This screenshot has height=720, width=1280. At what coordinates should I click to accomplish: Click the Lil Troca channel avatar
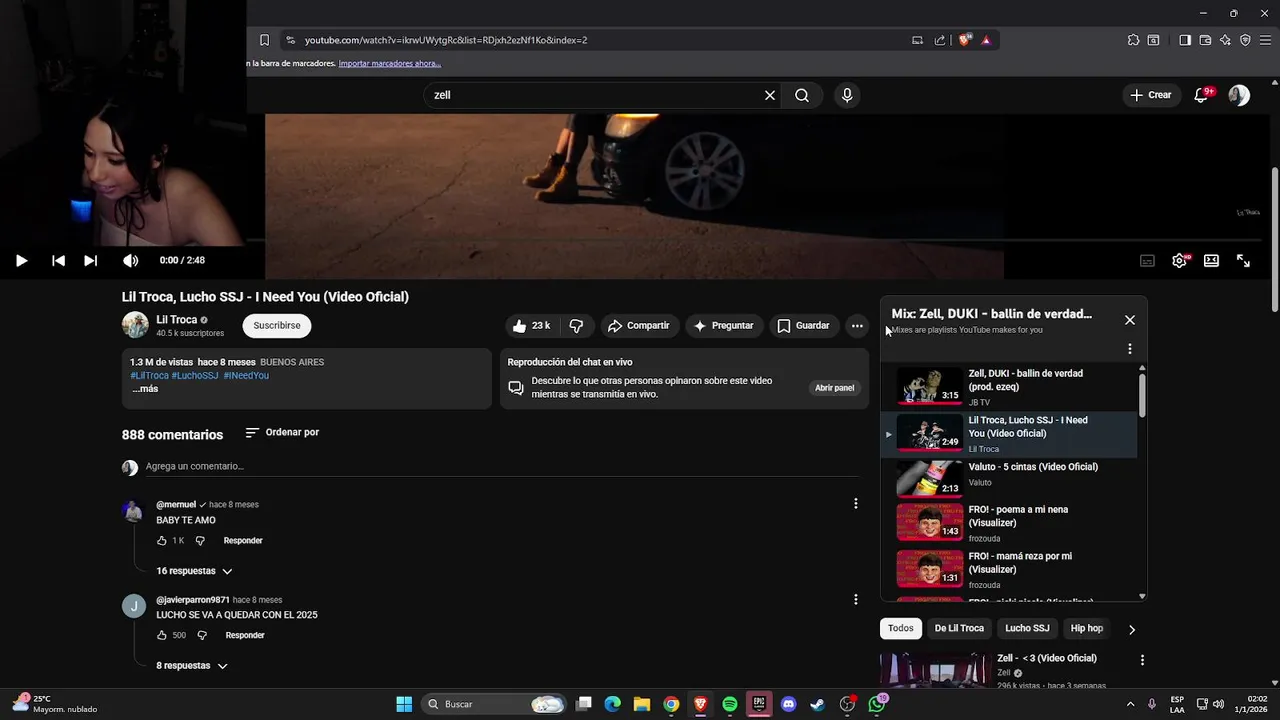click(x=135, y=325)
